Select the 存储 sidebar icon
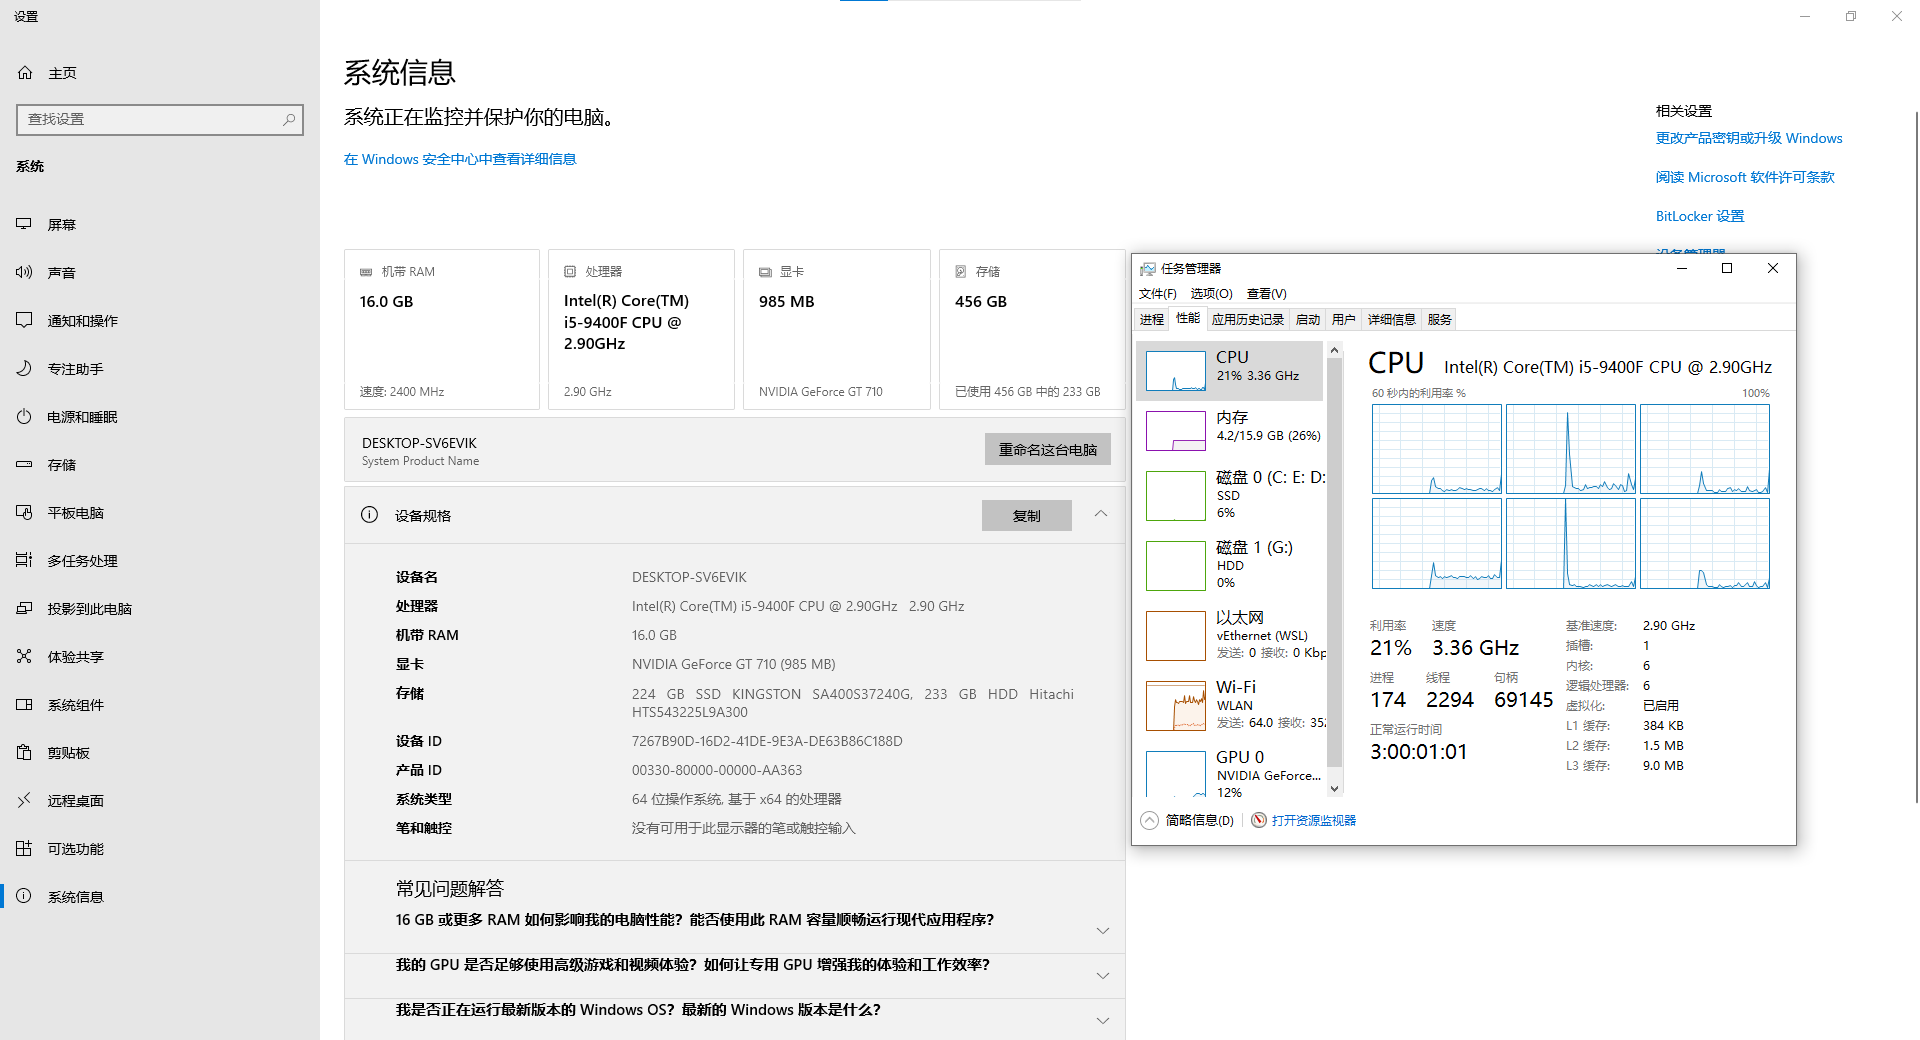1920x1040 pixels. click(24, 464)
